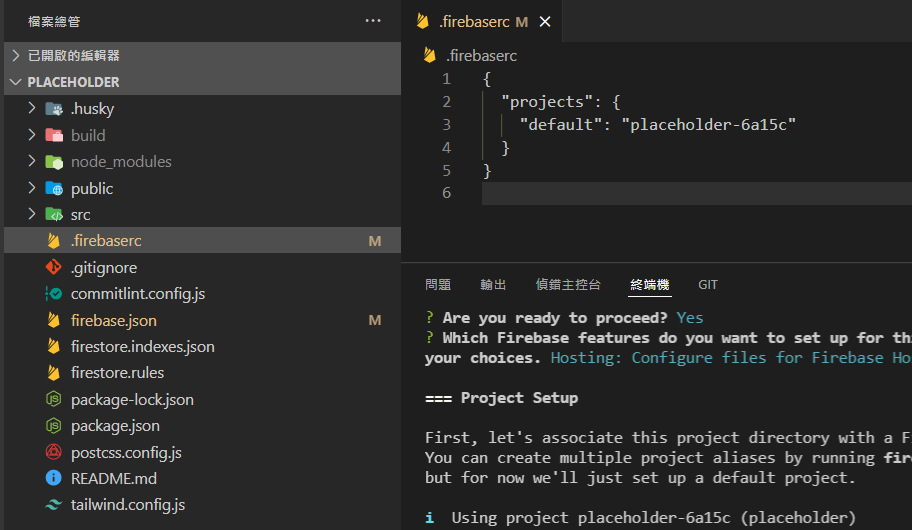Switch to the 偵錯主控台 panel tab

click(568, 285)
